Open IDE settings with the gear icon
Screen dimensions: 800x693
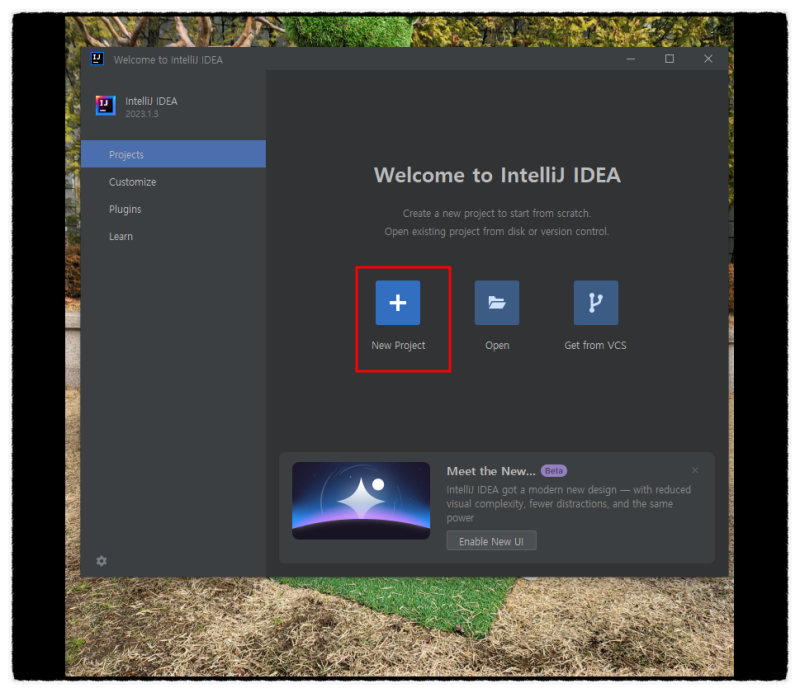[101, 561]
